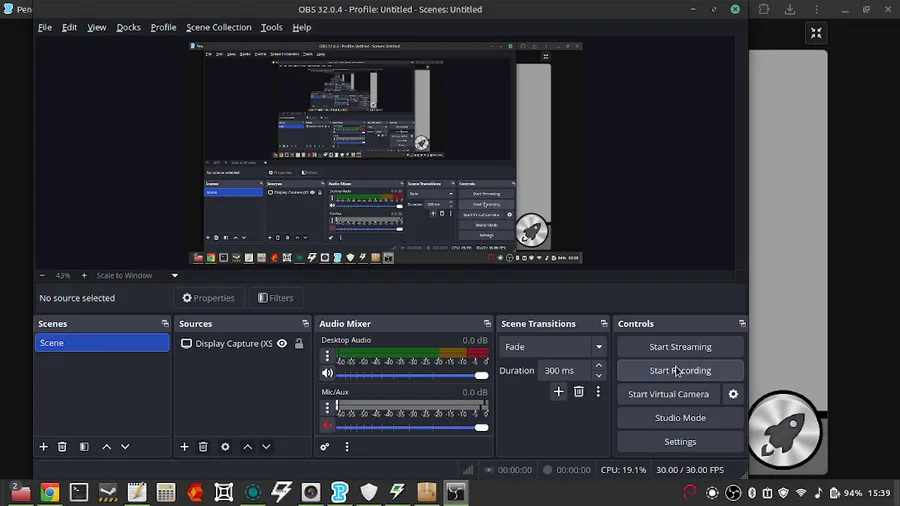The image size is (900, 506).
Task: Click the collapse arrows icon right of OBS
Action: (x=816, y=33)
